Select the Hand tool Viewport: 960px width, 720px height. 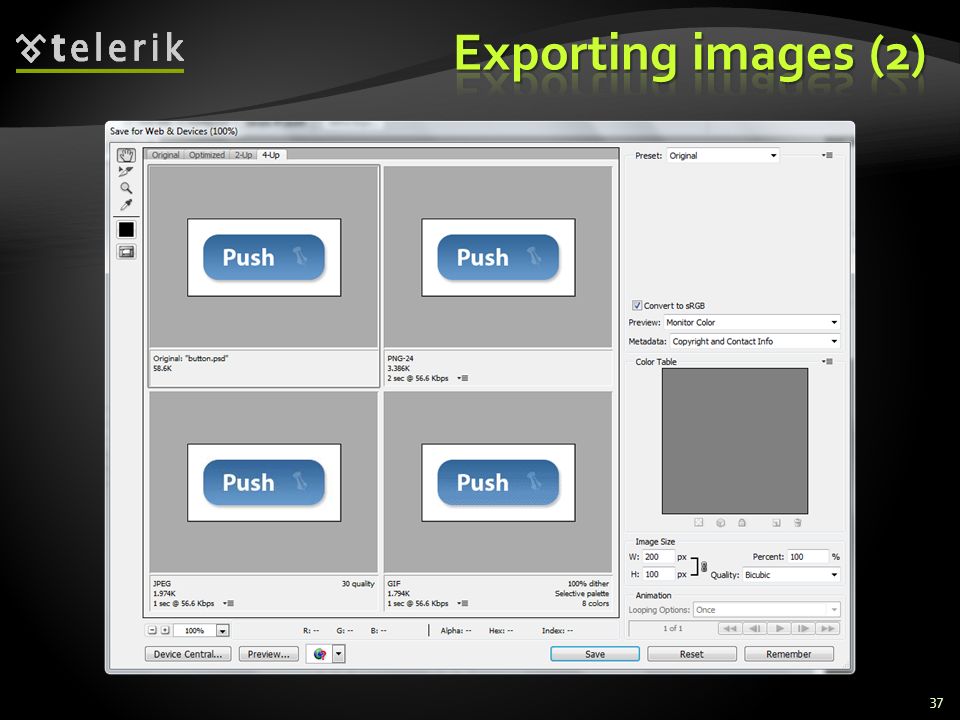tap(126, 155)
